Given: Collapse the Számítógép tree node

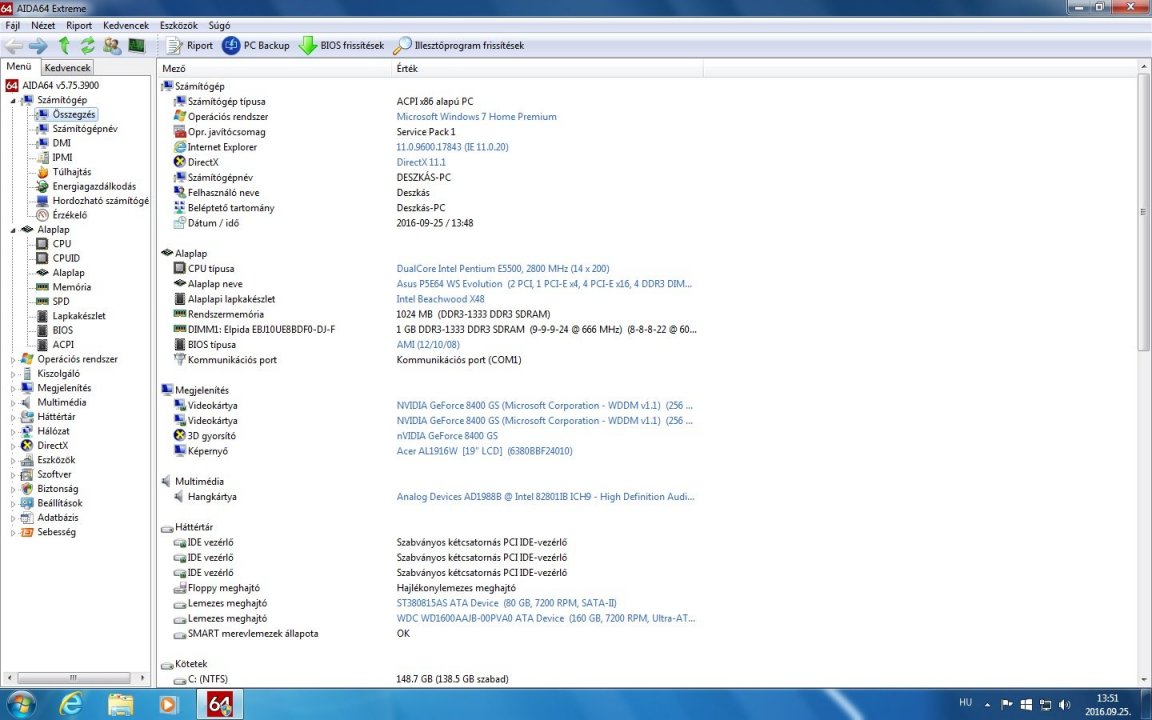Looking at the screenshot, I should [13, 101].
